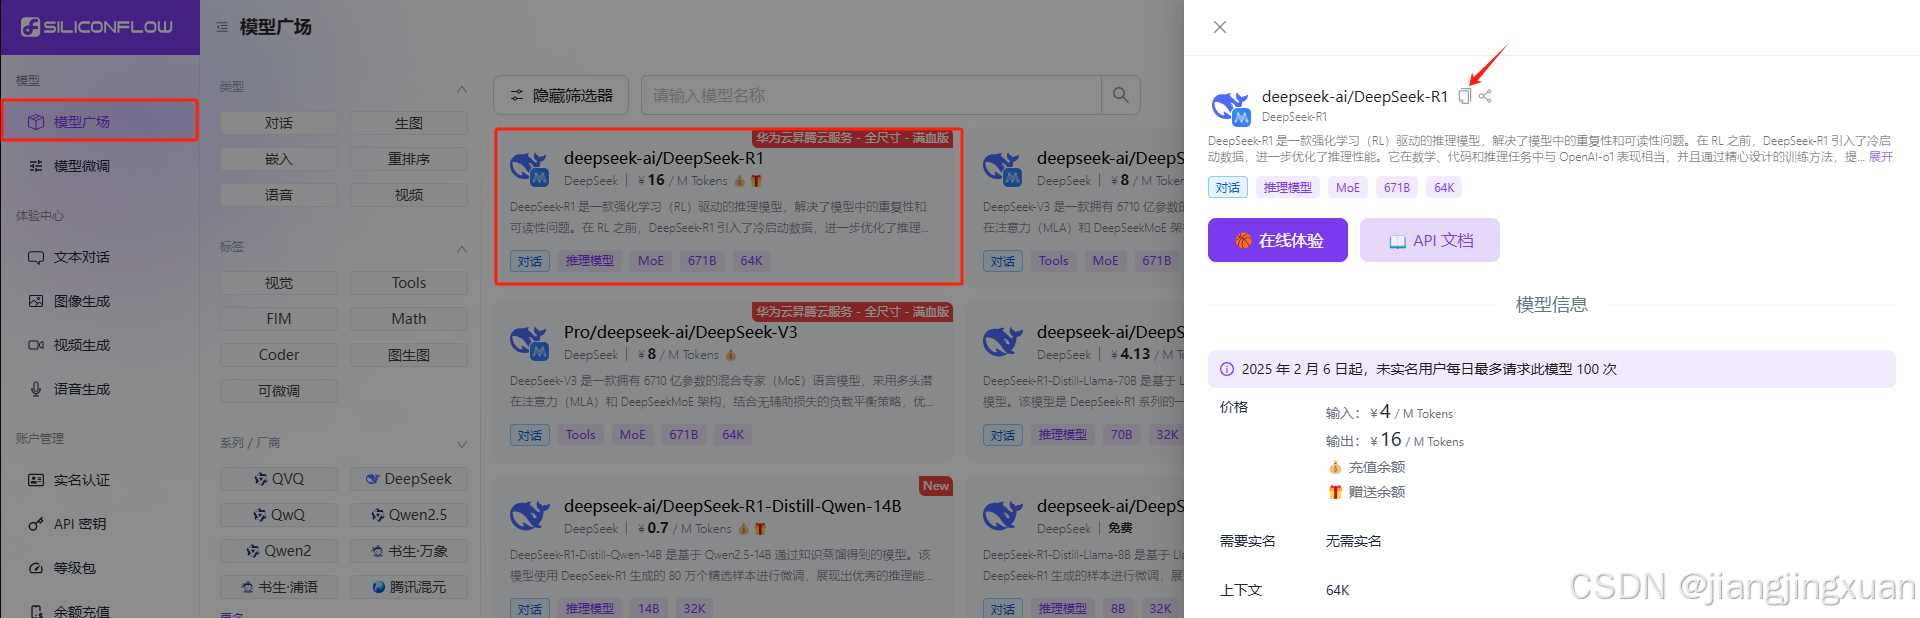
Task: Filter by QVQ vendor
Action: coord(279,479)
